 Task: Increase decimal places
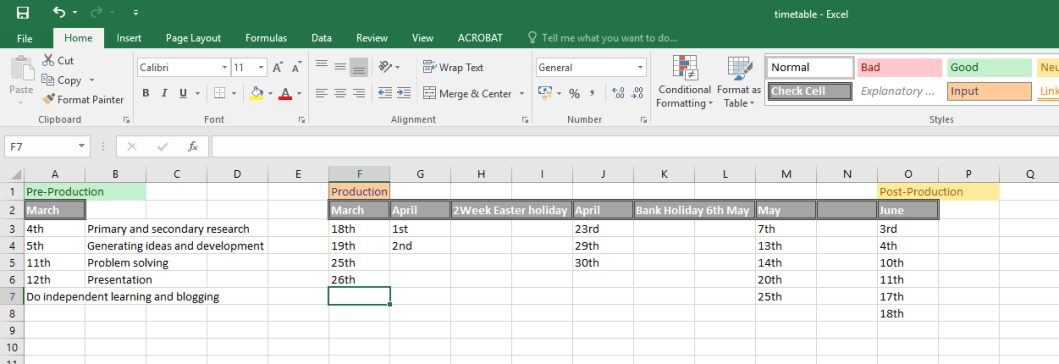[618, 93]
